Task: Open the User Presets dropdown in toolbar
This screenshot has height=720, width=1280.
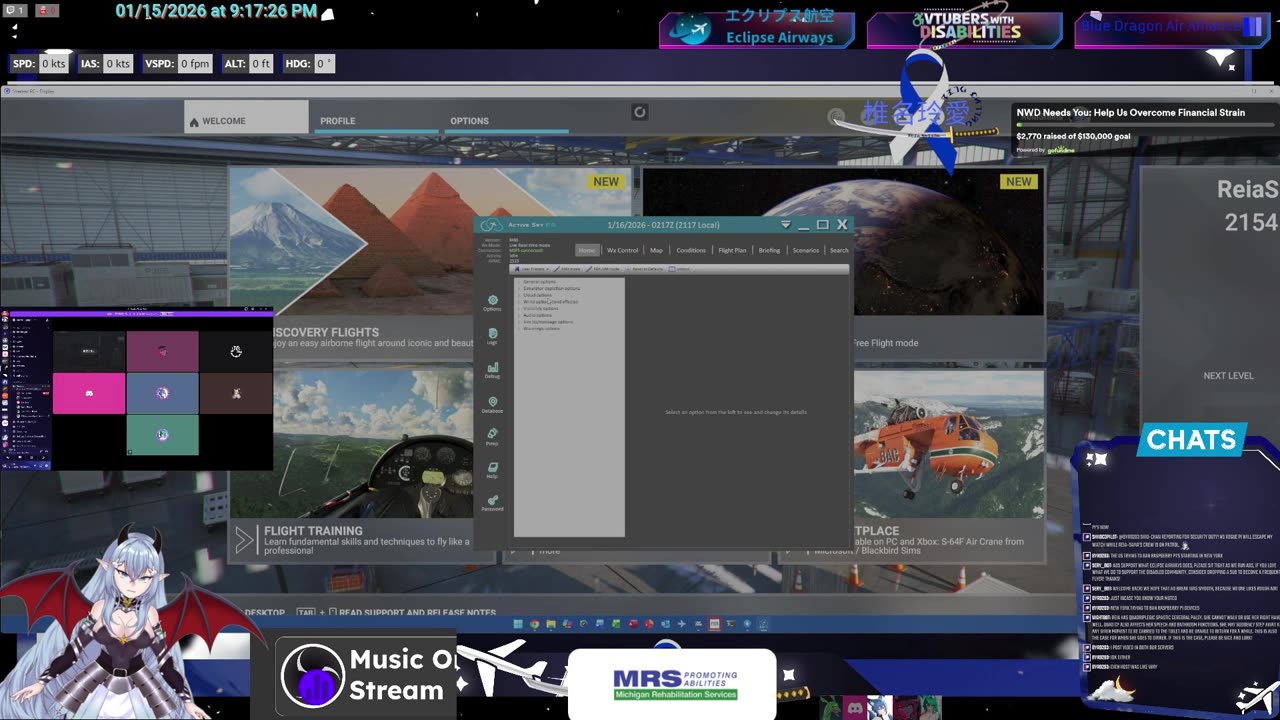Action: pos(532,269)
